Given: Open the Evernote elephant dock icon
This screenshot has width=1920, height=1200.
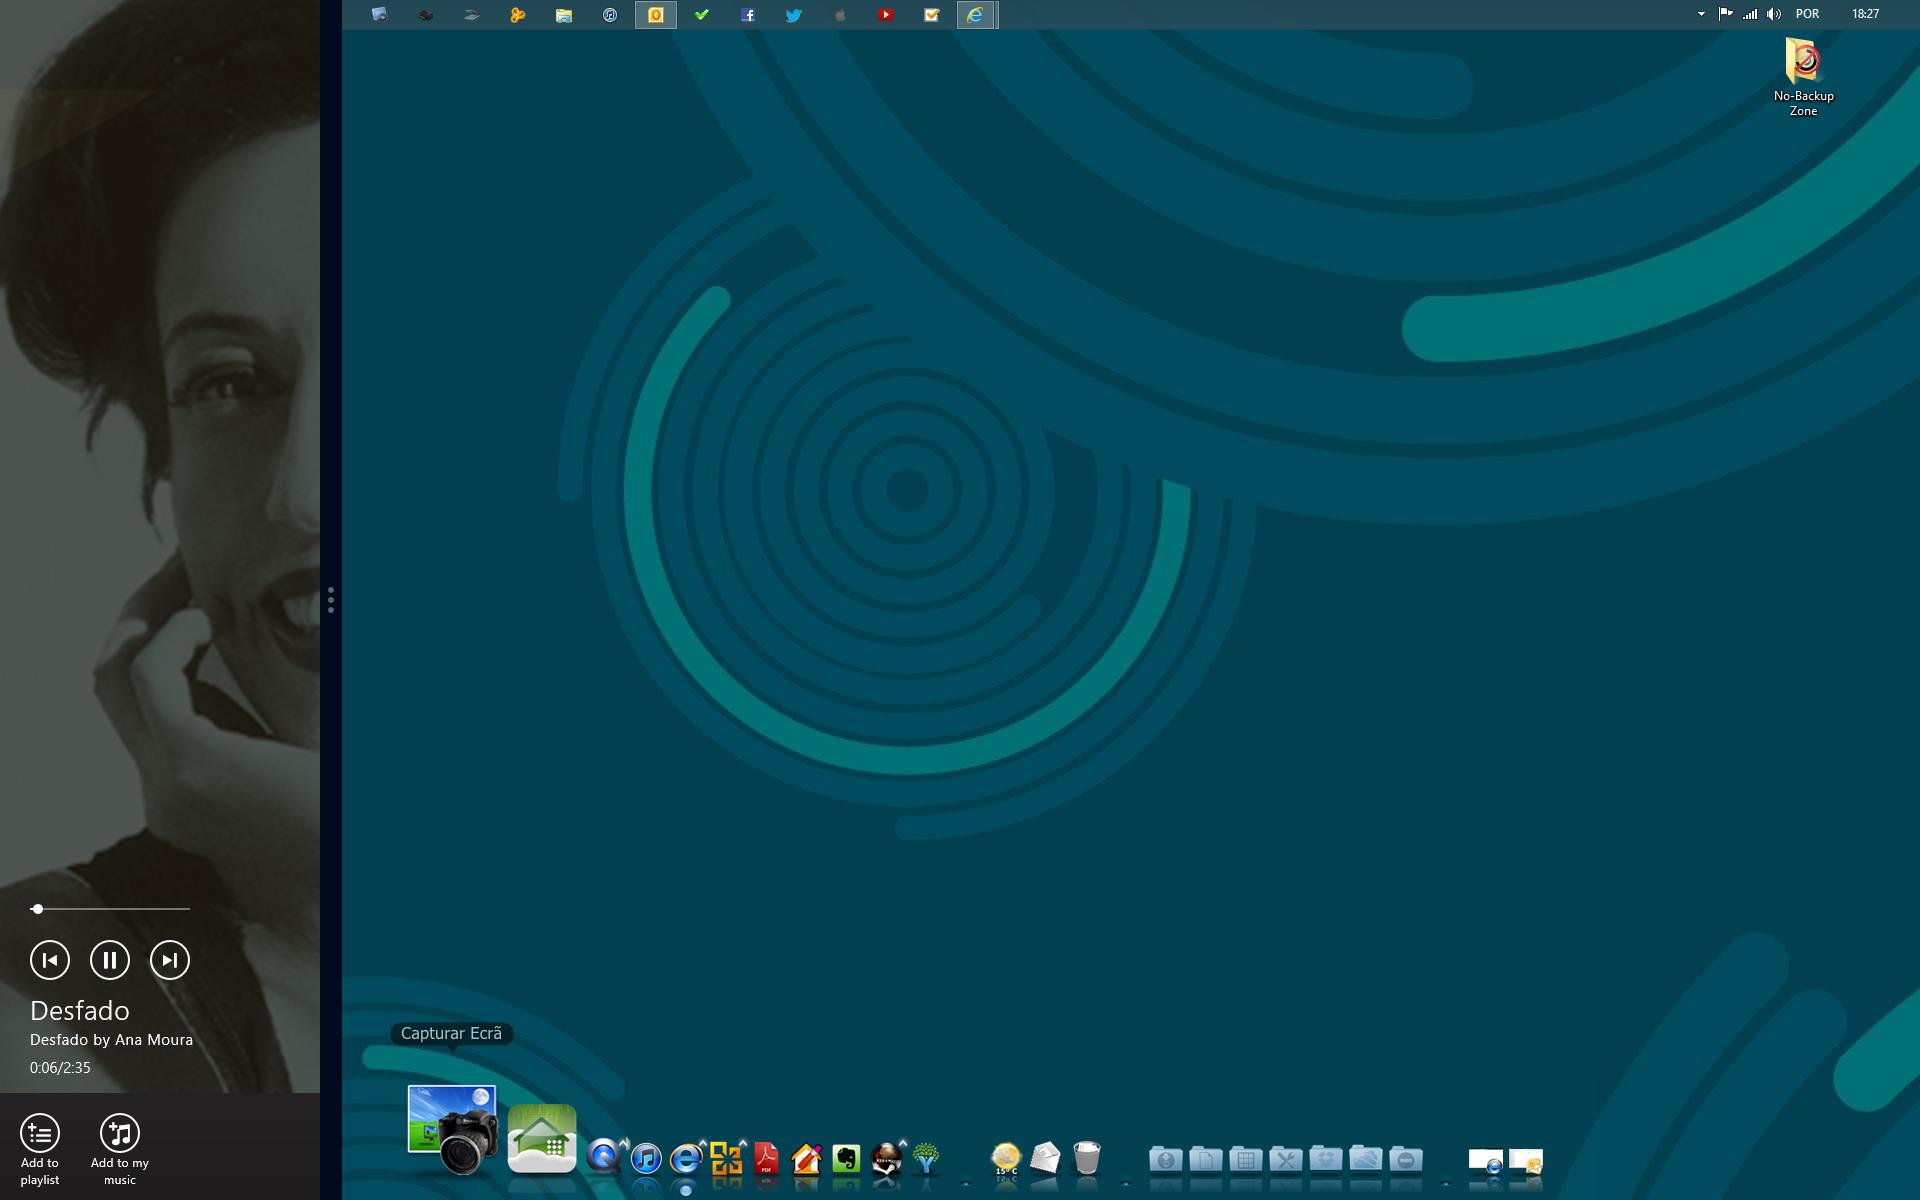Looking at the screenshot, I should (846, 1159).
